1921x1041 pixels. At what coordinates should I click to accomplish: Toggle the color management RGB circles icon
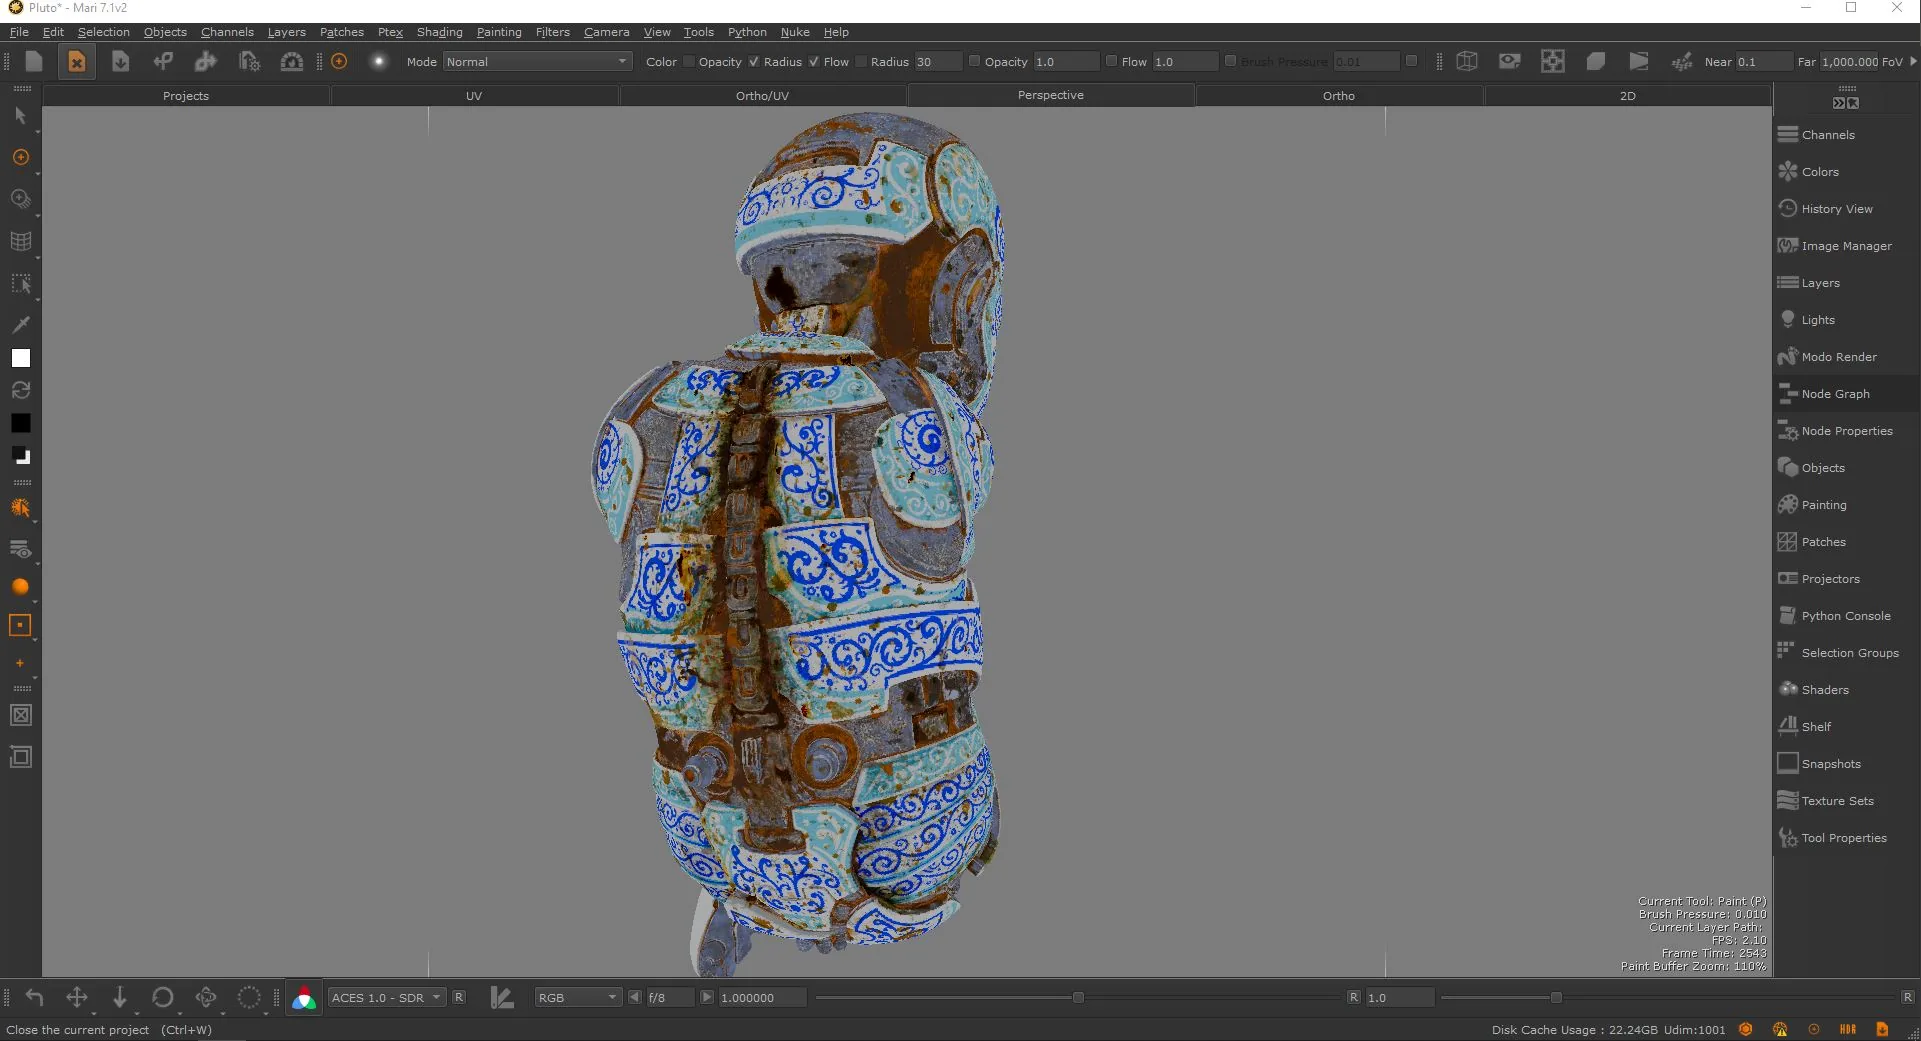[304, 998]
